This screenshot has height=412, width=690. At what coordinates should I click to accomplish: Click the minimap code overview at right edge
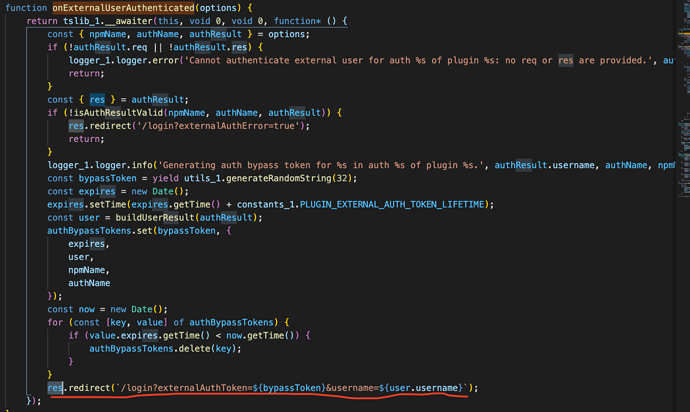pyautogui.click(x=683, y=101)
